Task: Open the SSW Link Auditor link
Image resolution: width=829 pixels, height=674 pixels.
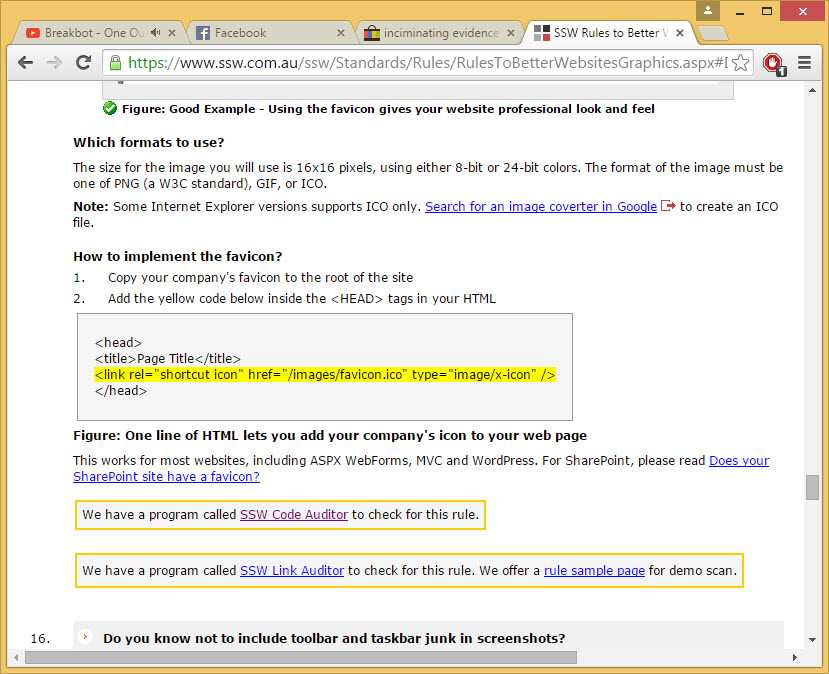Action: tap(292, 570)
